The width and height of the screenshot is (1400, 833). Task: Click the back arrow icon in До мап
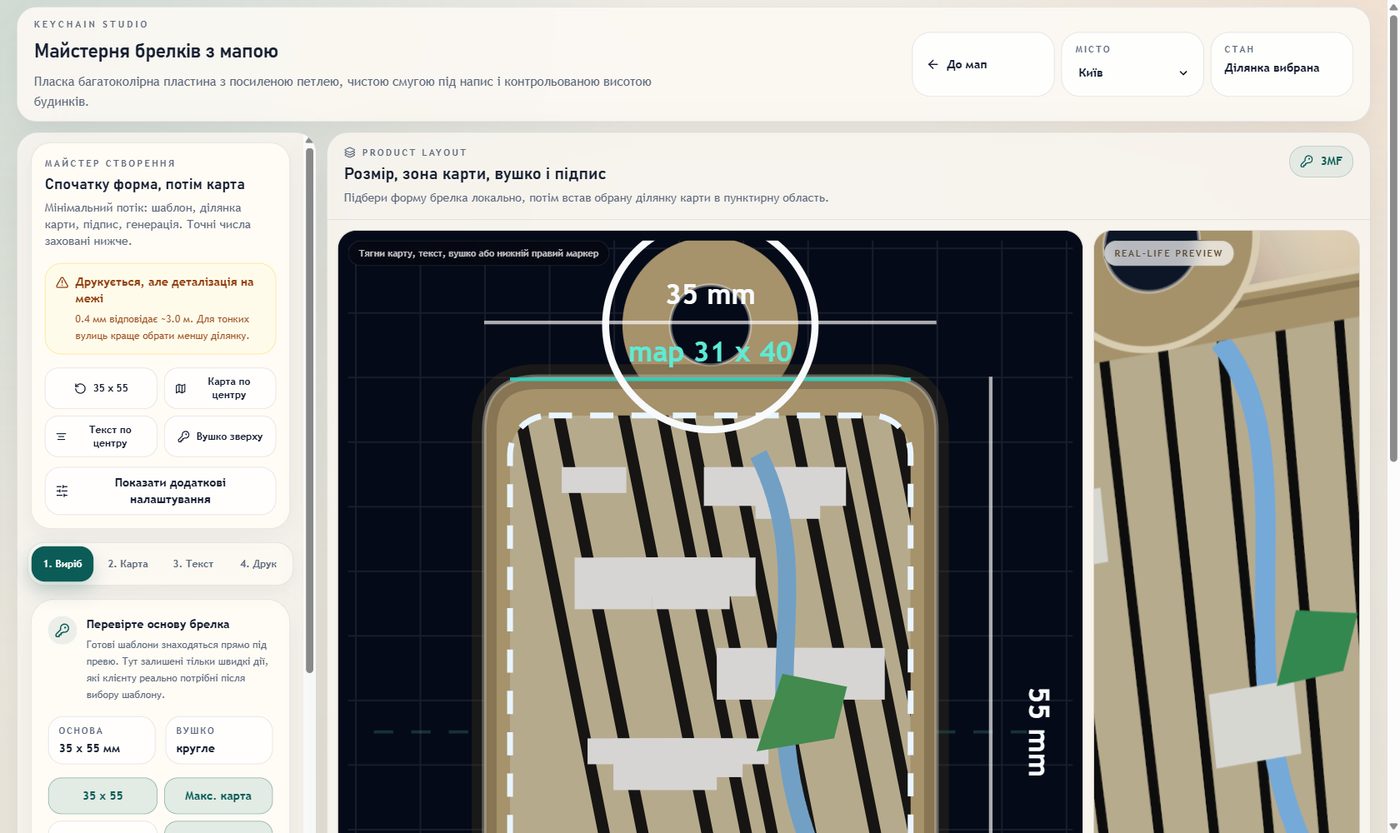932,64
